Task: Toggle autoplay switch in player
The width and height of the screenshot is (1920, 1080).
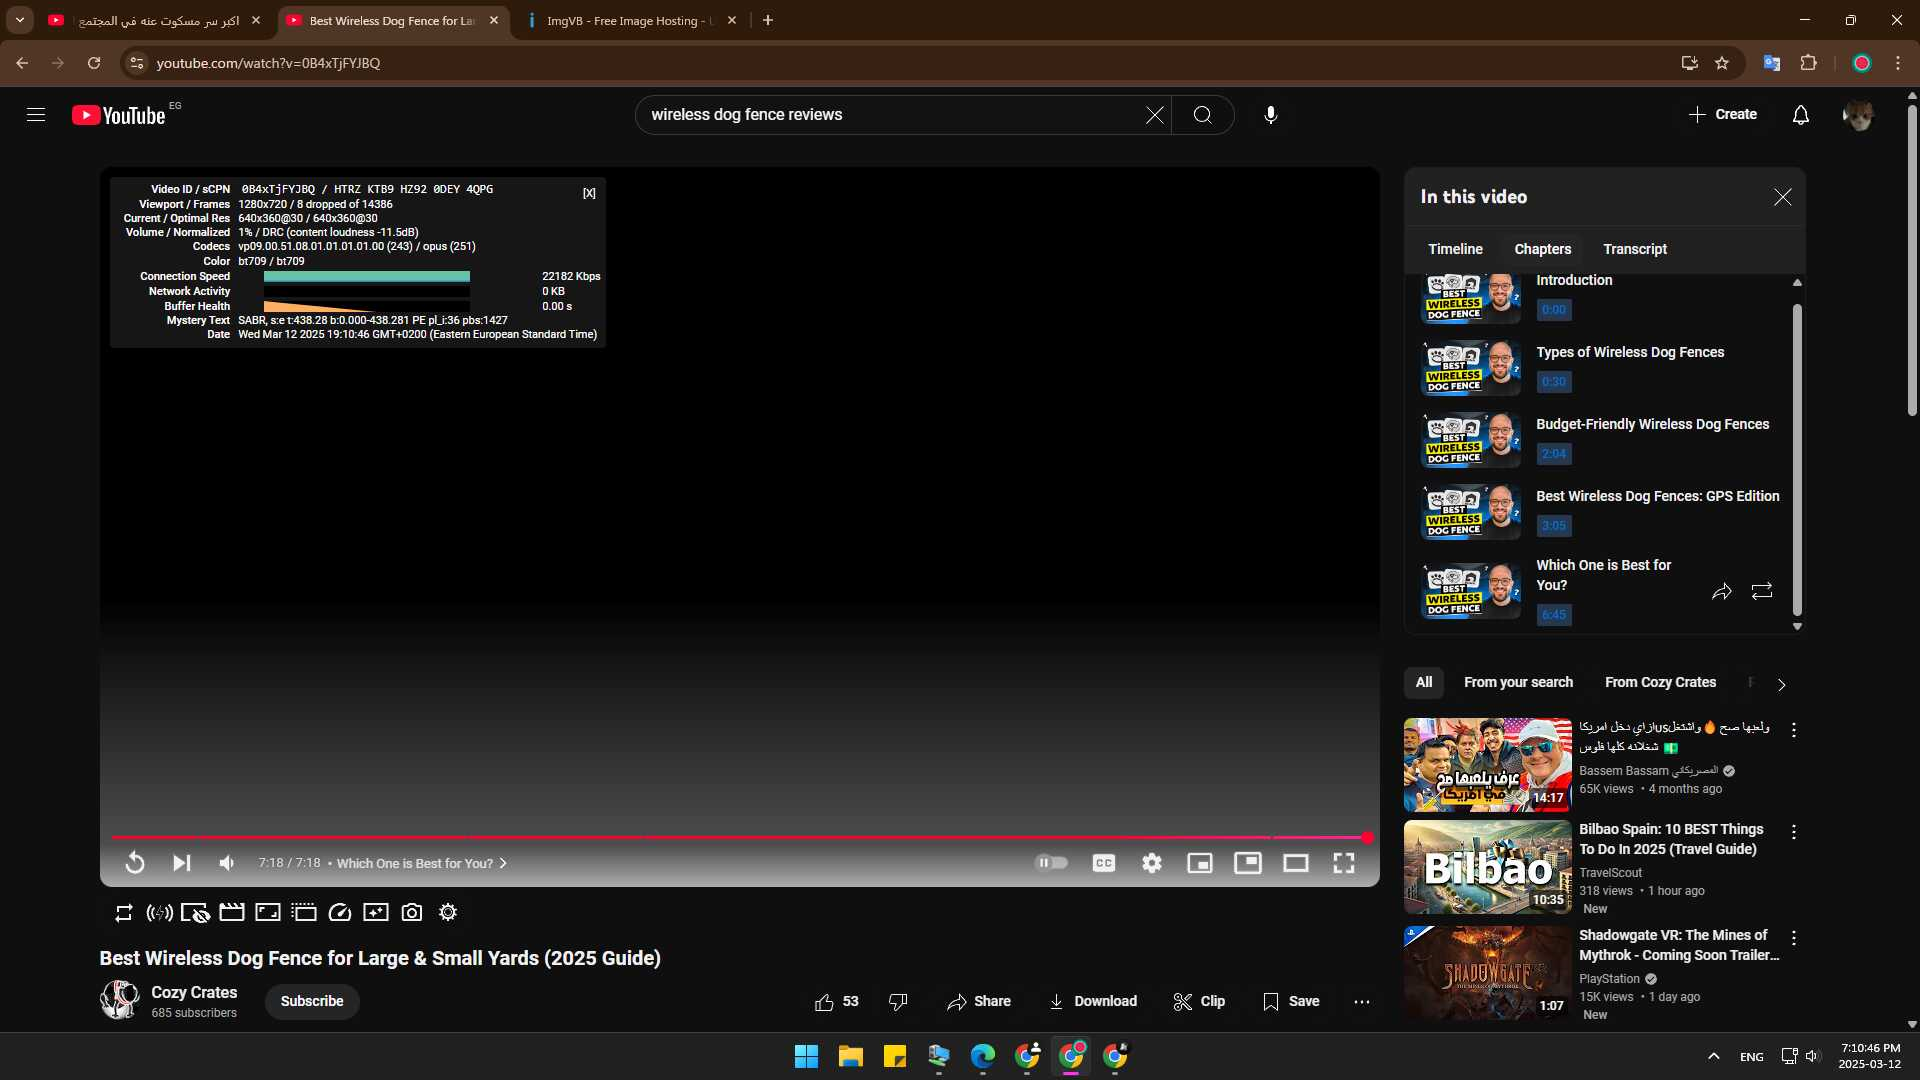Action: tap(1051, 862)
